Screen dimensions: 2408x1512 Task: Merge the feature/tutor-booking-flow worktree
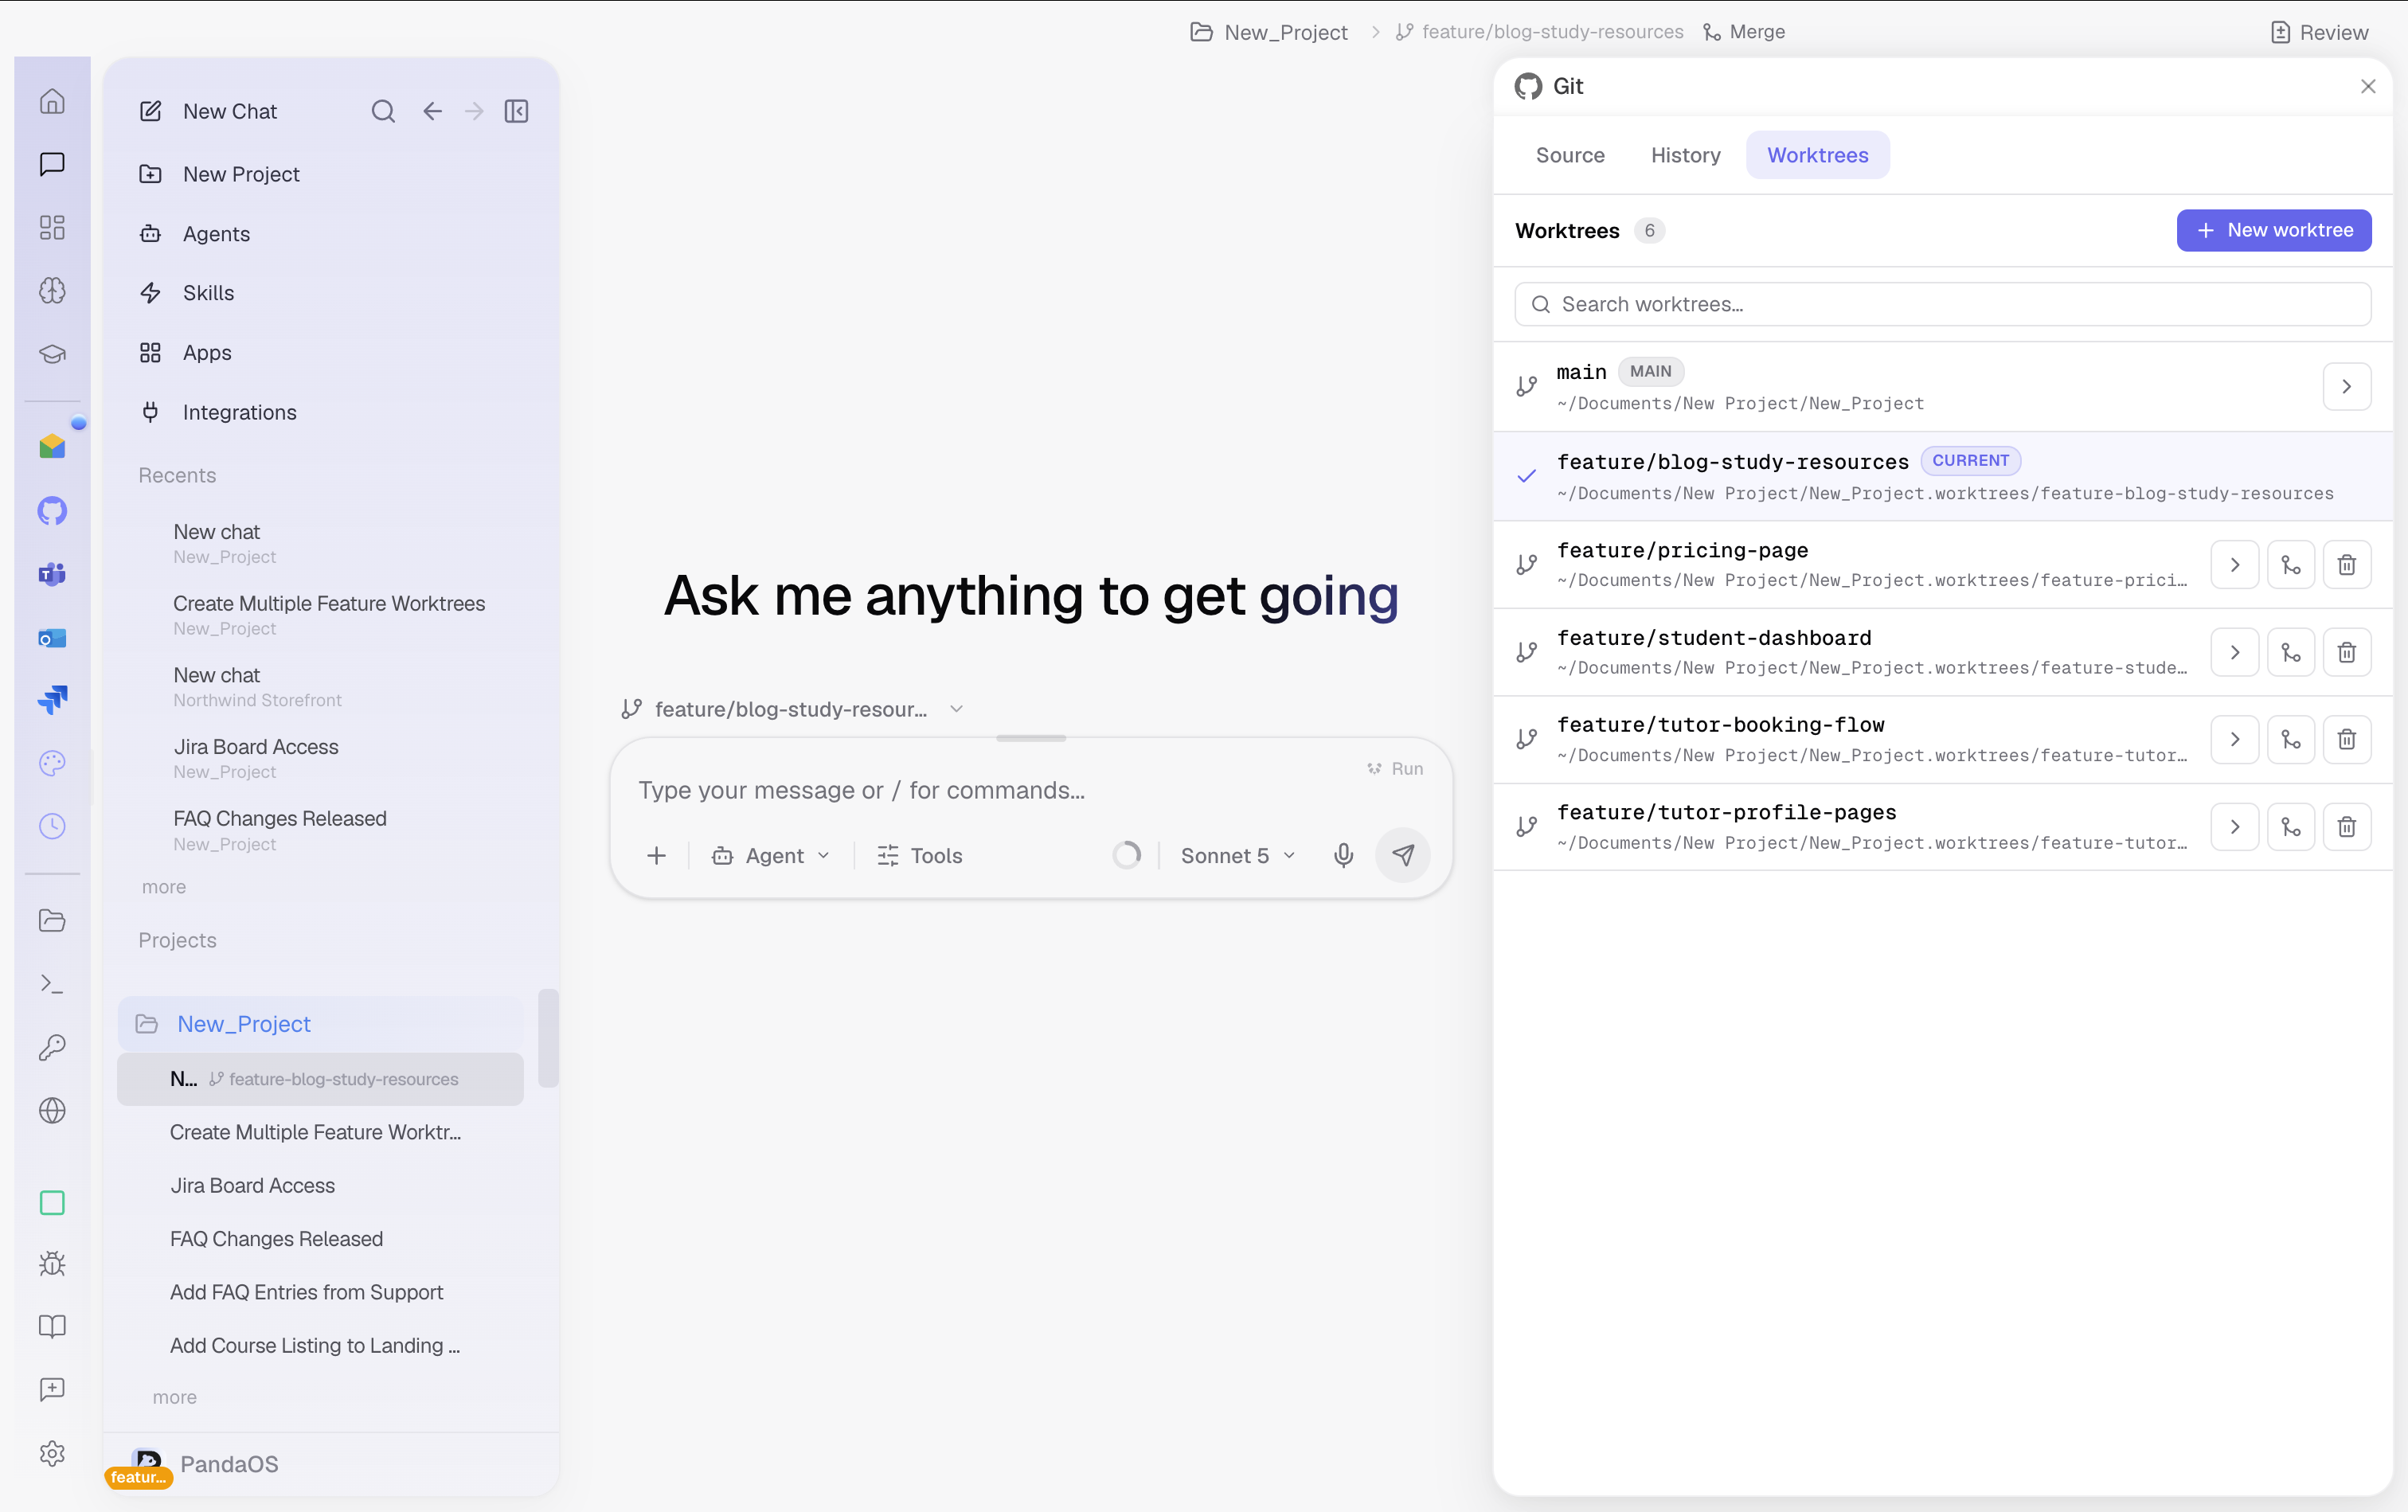point(2290,740)
